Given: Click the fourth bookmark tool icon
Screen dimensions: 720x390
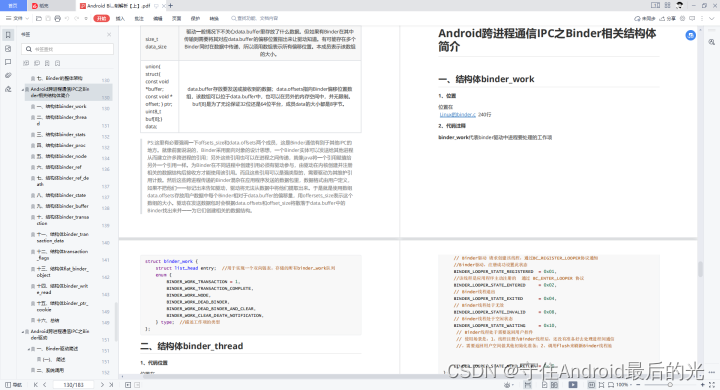Looking at the screenshot, I should (57, 63).
